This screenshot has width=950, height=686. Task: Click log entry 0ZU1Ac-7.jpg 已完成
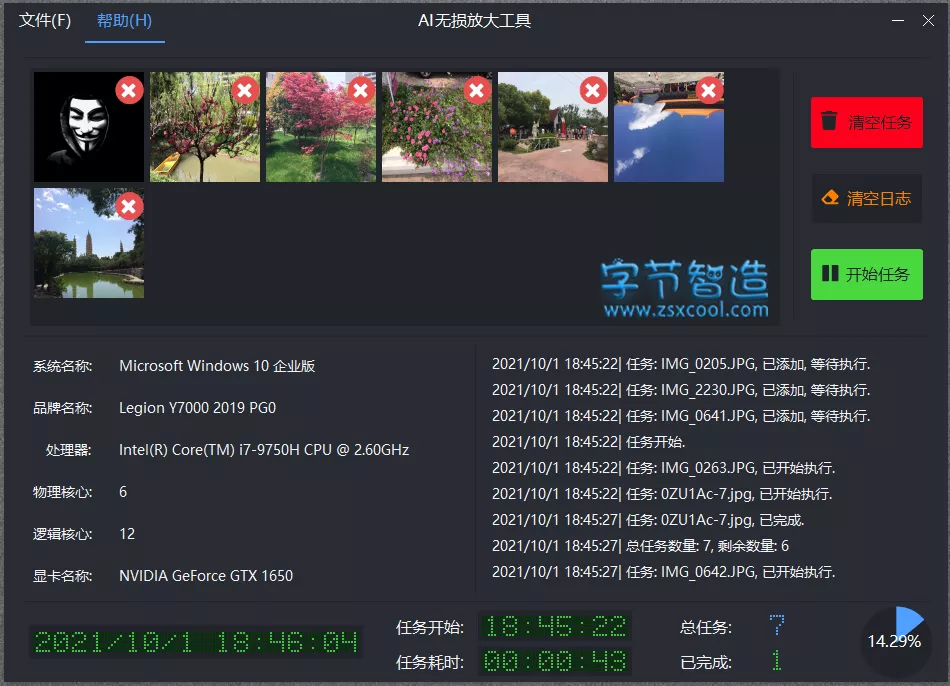point(648,520)
